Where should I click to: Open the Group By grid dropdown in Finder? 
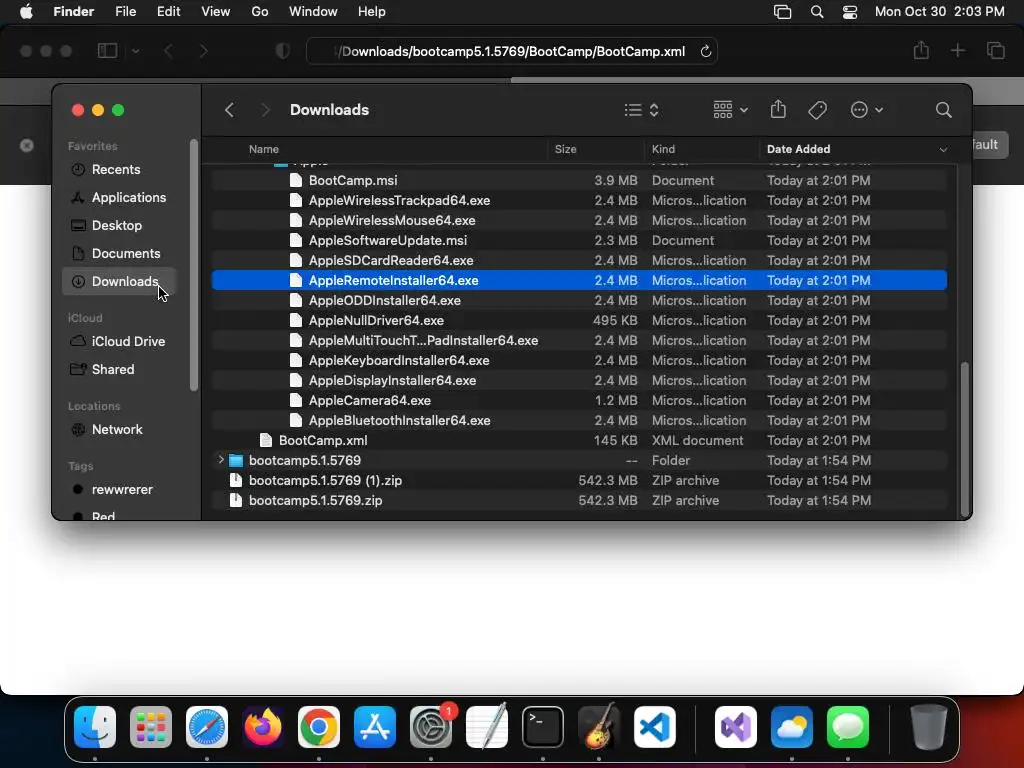730,110
